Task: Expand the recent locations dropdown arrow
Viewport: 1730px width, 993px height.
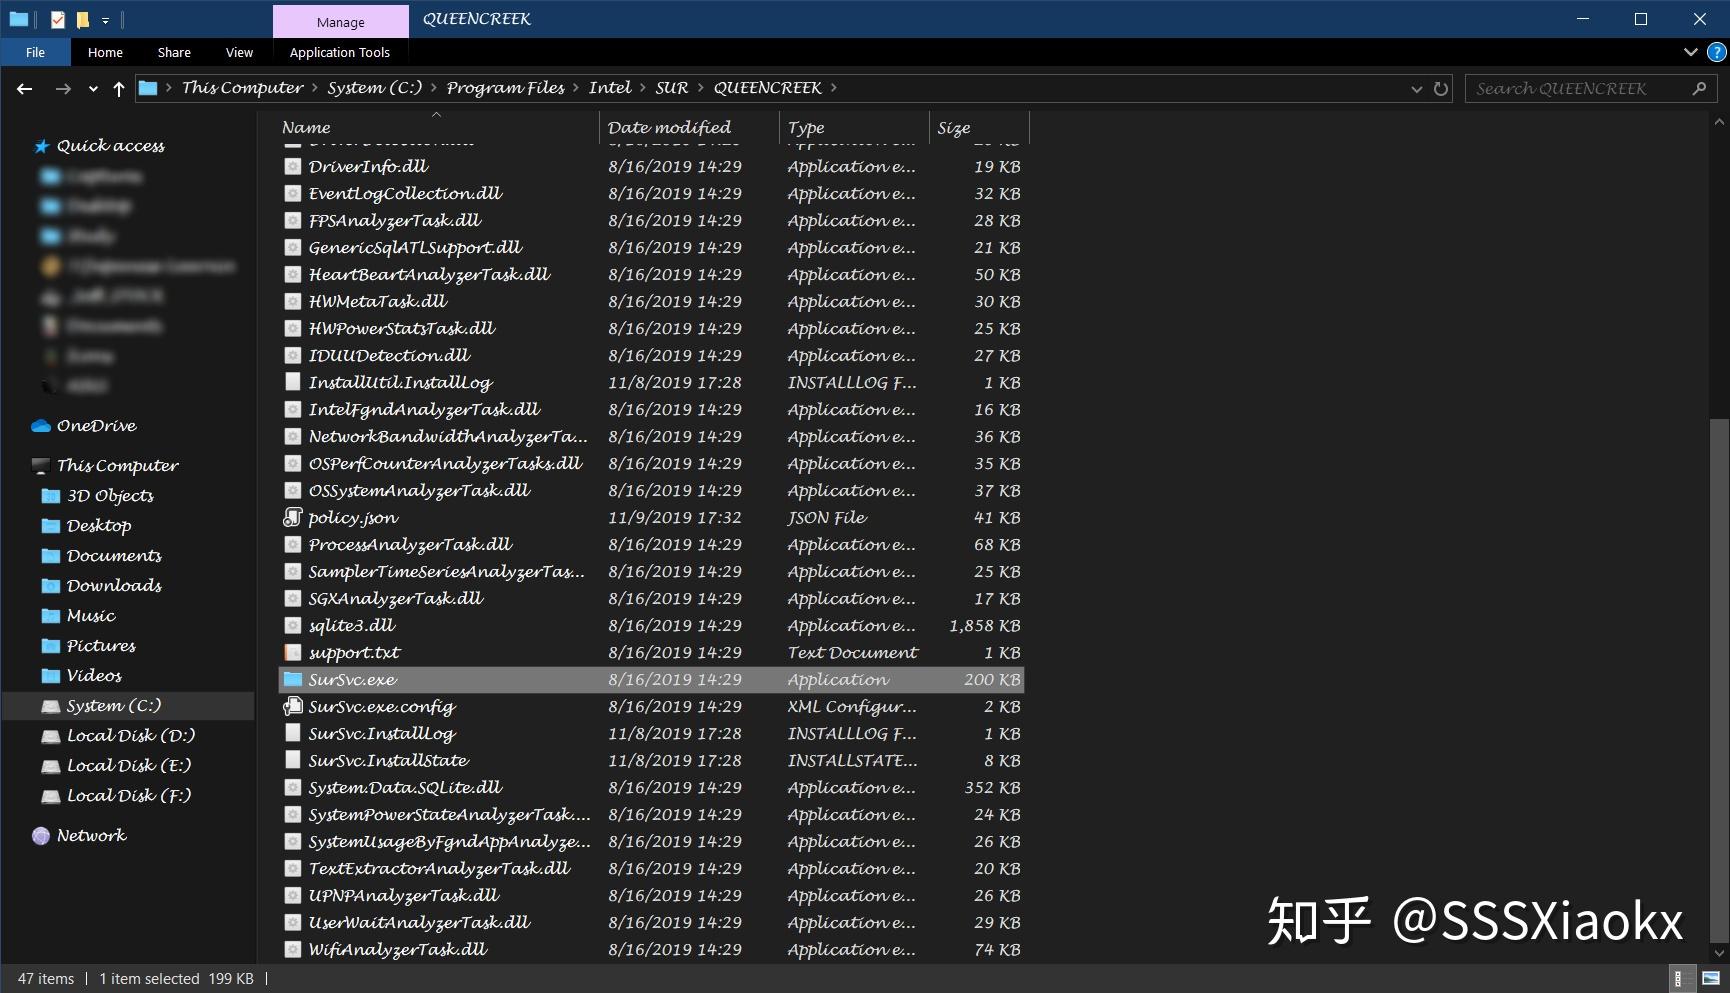Action: (92, 88)
